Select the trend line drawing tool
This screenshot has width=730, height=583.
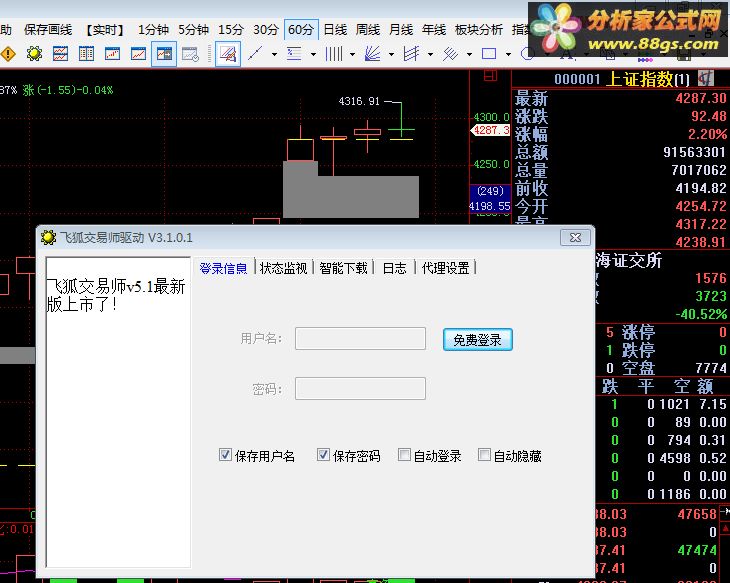point(255,54)
